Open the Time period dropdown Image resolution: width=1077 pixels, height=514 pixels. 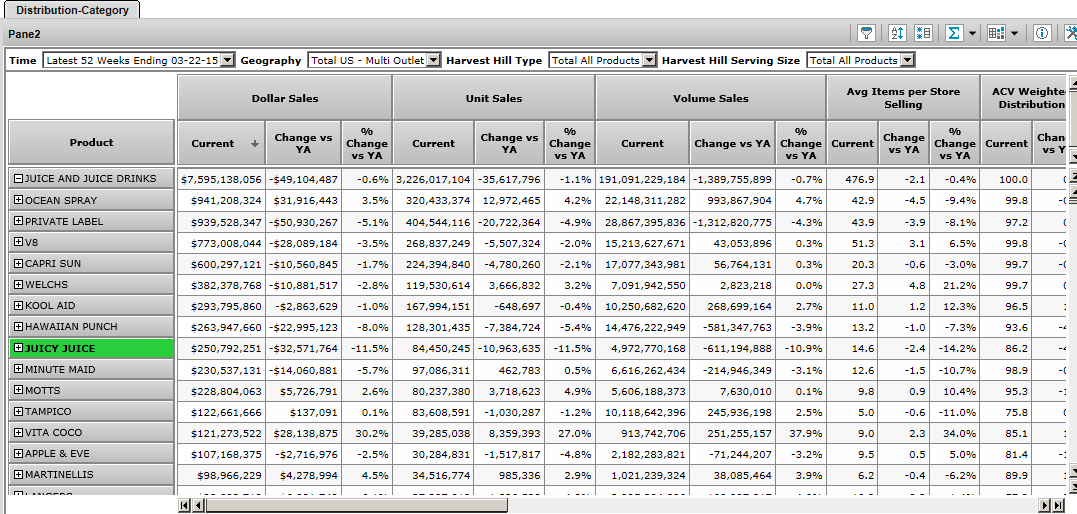coord(227,60)
